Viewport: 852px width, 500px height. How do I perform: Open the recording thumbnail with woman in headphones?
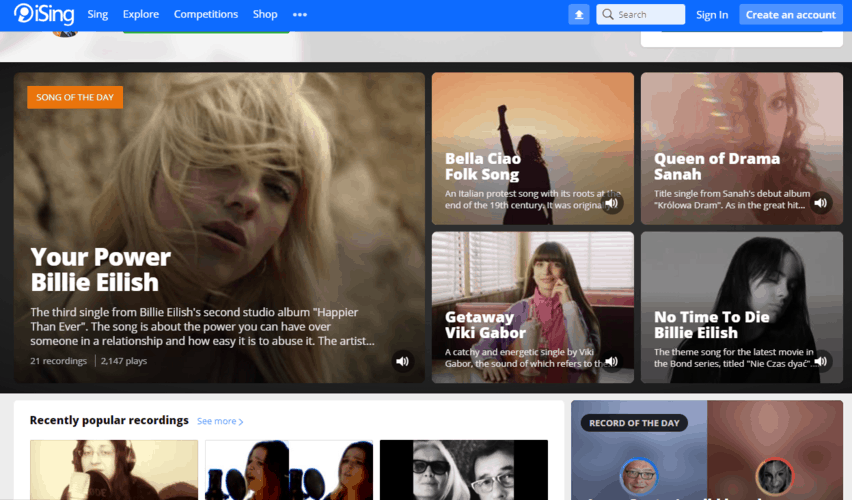pos(114,470)
